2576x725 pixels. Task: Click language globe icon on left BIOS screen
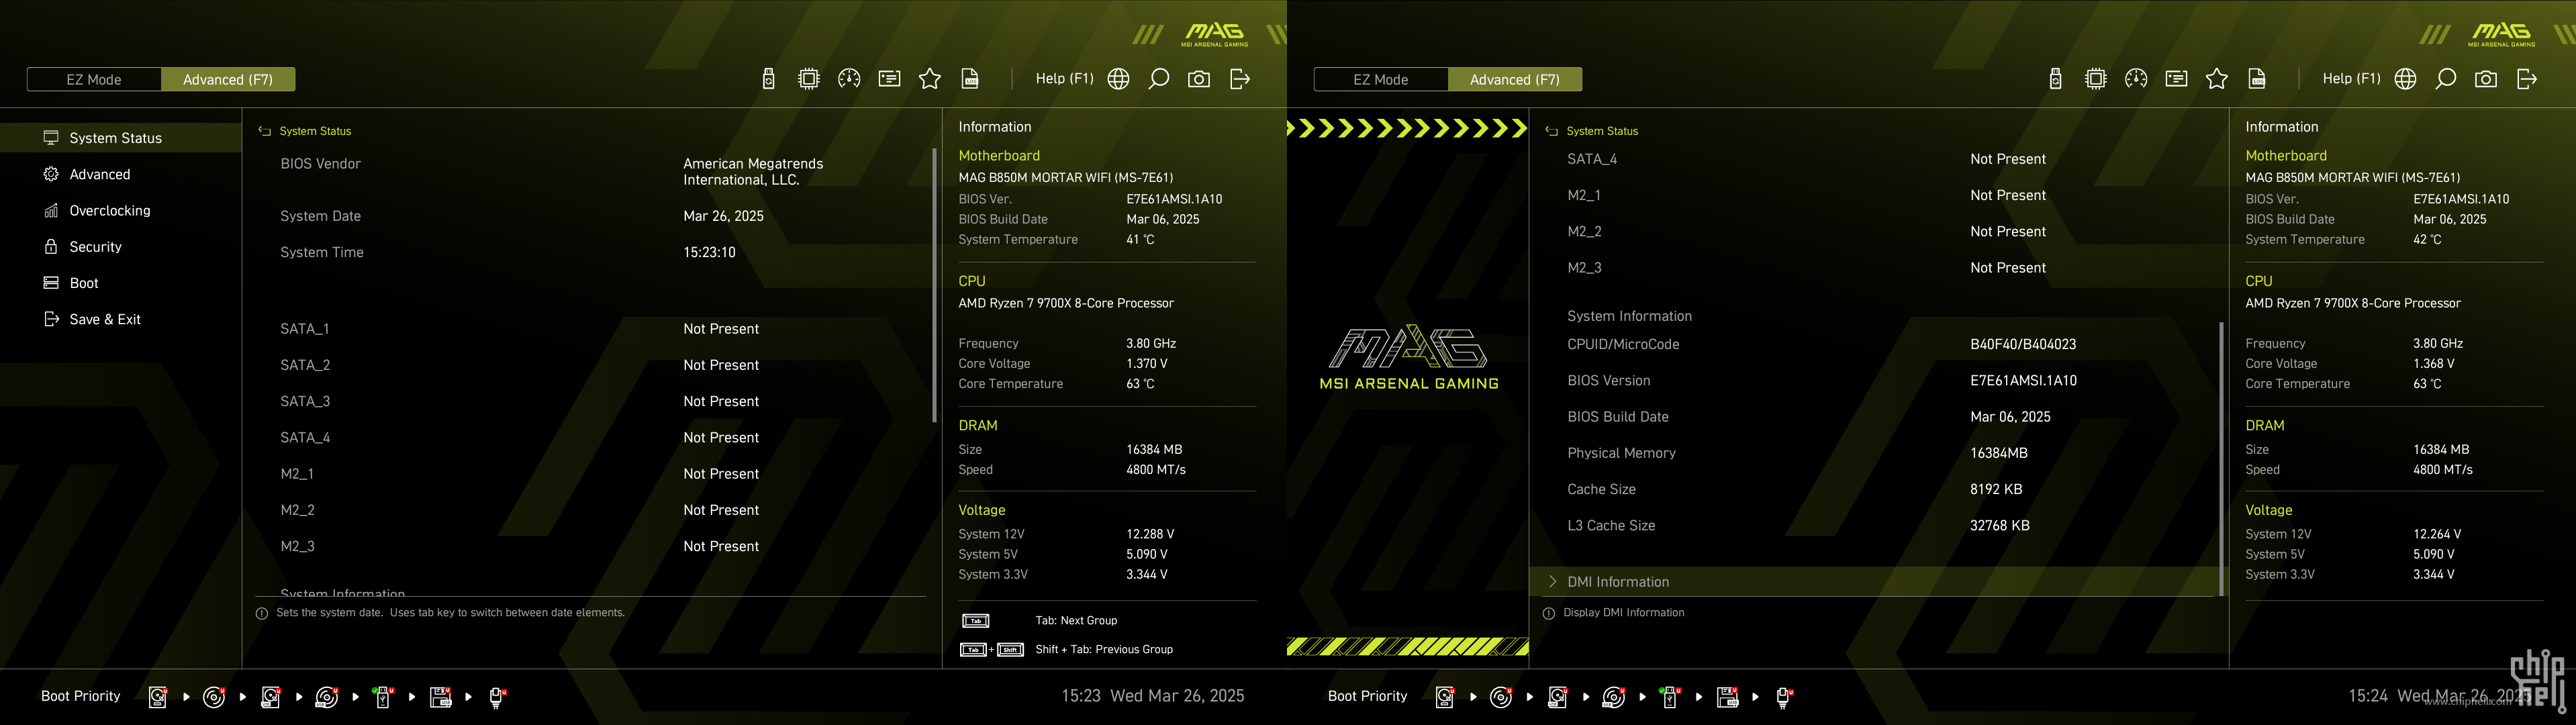point(1119,79)
